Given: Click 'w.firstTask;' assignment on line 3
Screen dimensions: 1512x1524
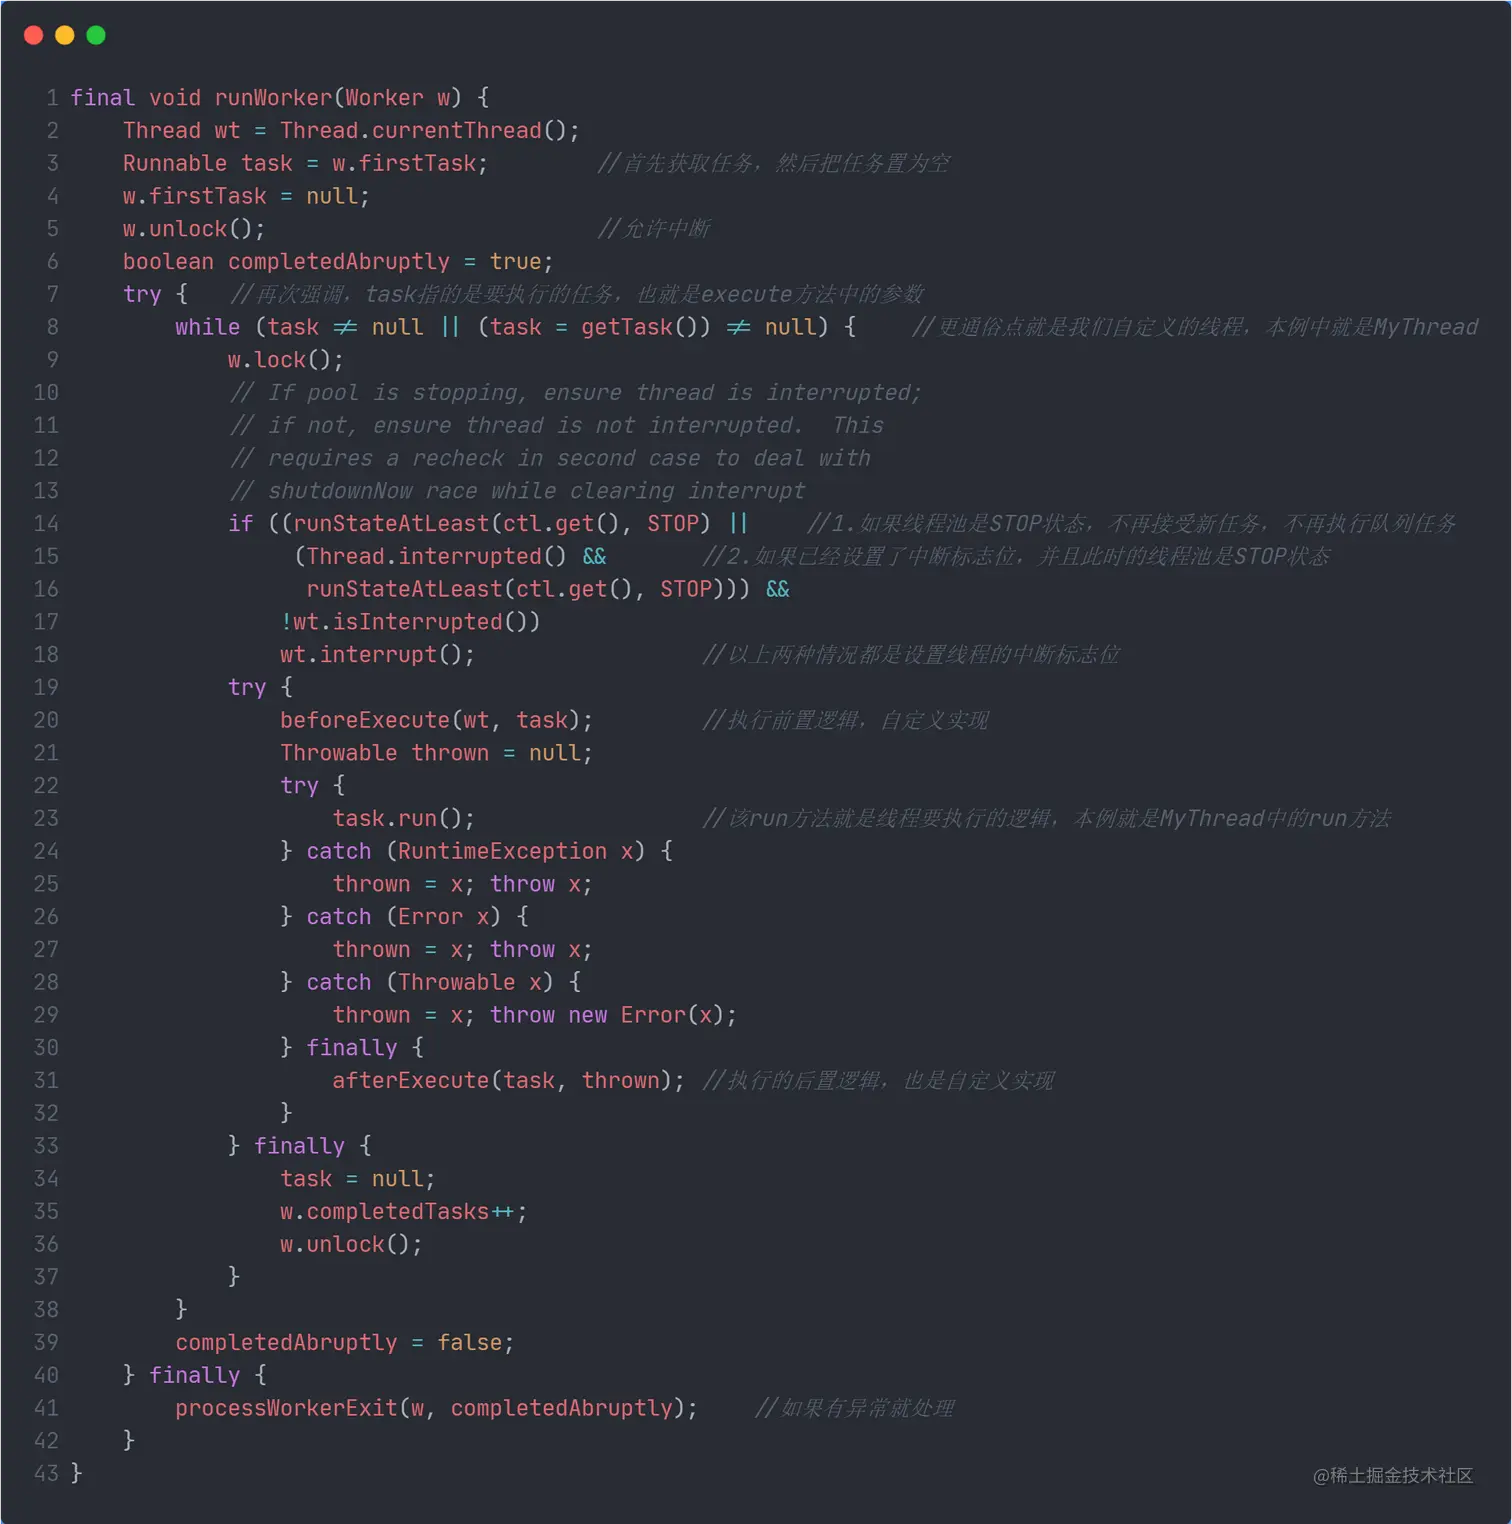Looking at the screenshot, I should [410, 163].
